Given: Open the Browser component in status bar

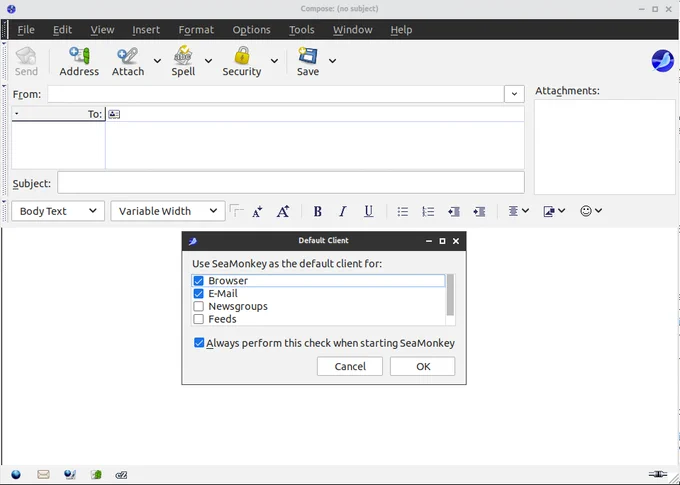Looking at the screenshot, I should pos(16,474).
